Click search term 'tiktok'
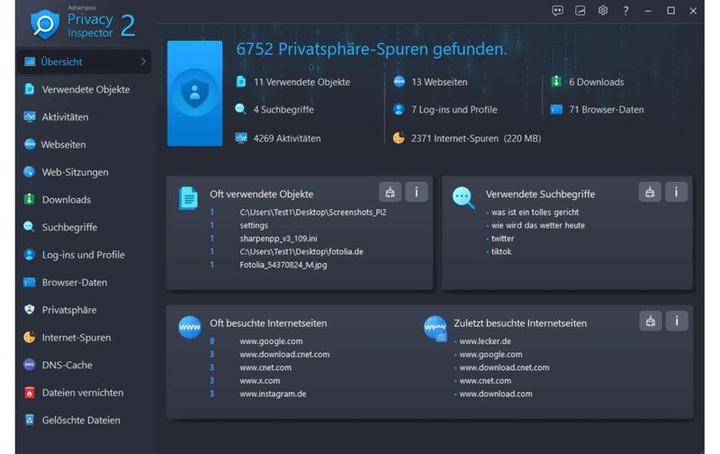The width and height of the screenshot is (720, 454). click(x=501, y=252)
